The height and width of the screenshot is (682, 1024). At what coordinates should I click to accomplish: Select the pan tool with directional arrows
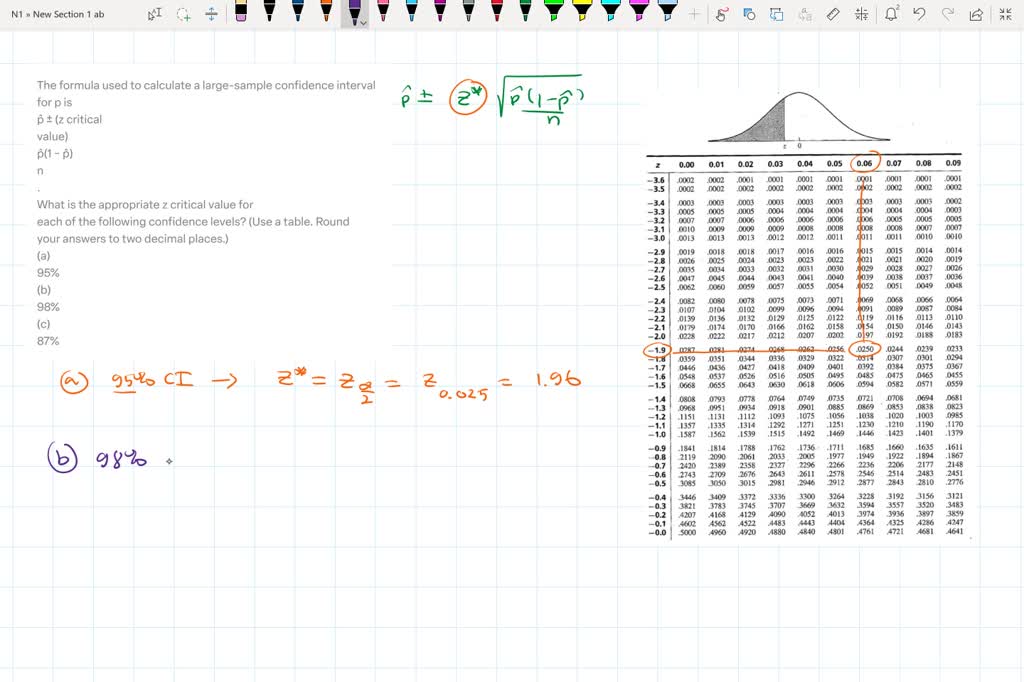click(x=211, y=13)
